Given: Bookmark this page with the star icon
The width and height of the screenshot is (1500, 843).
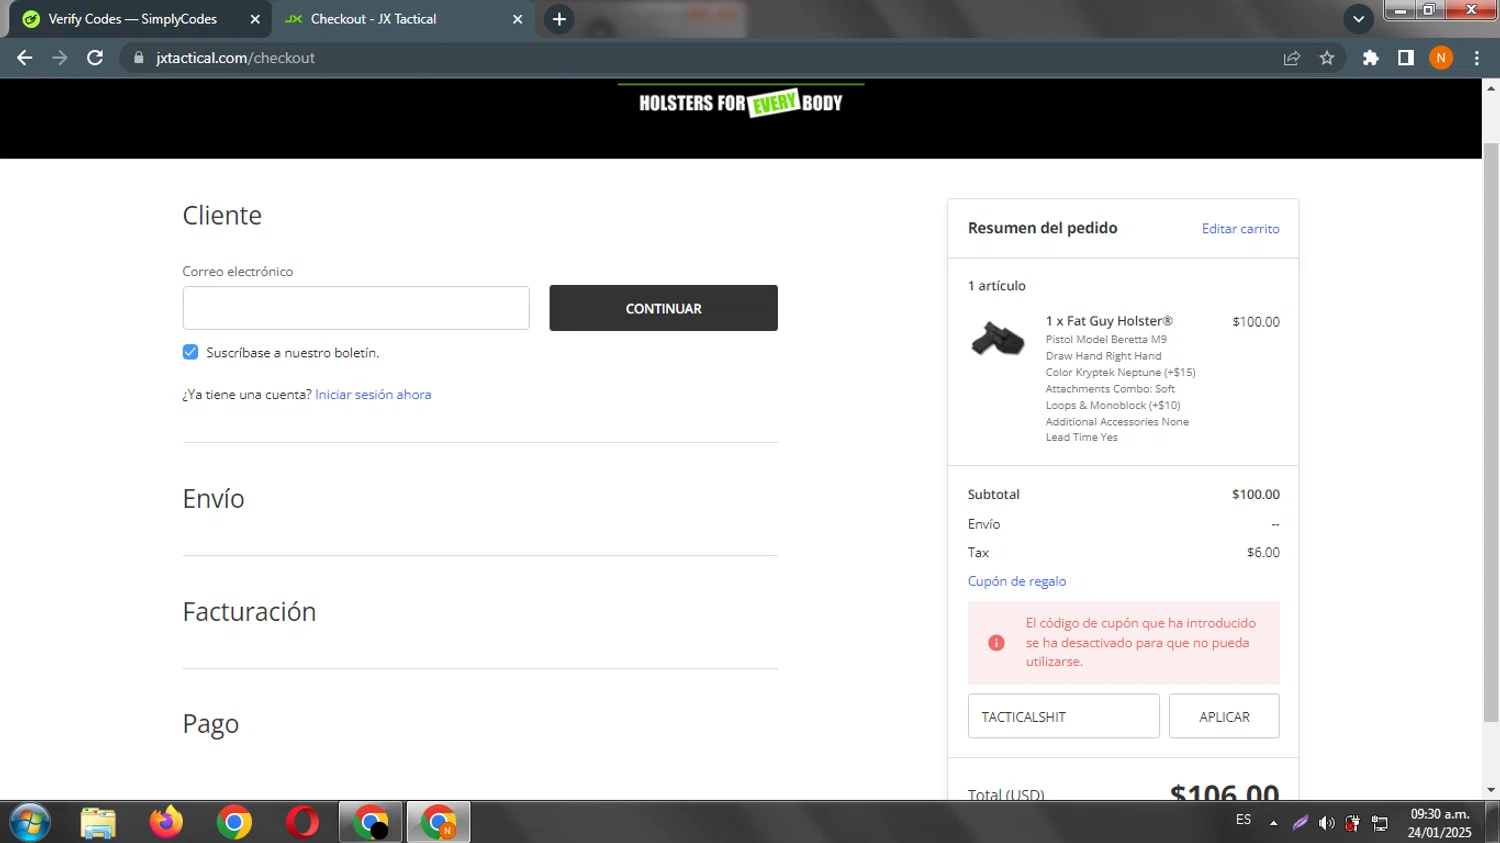Looking at the screenshot, I should (x=1327, y=58).
